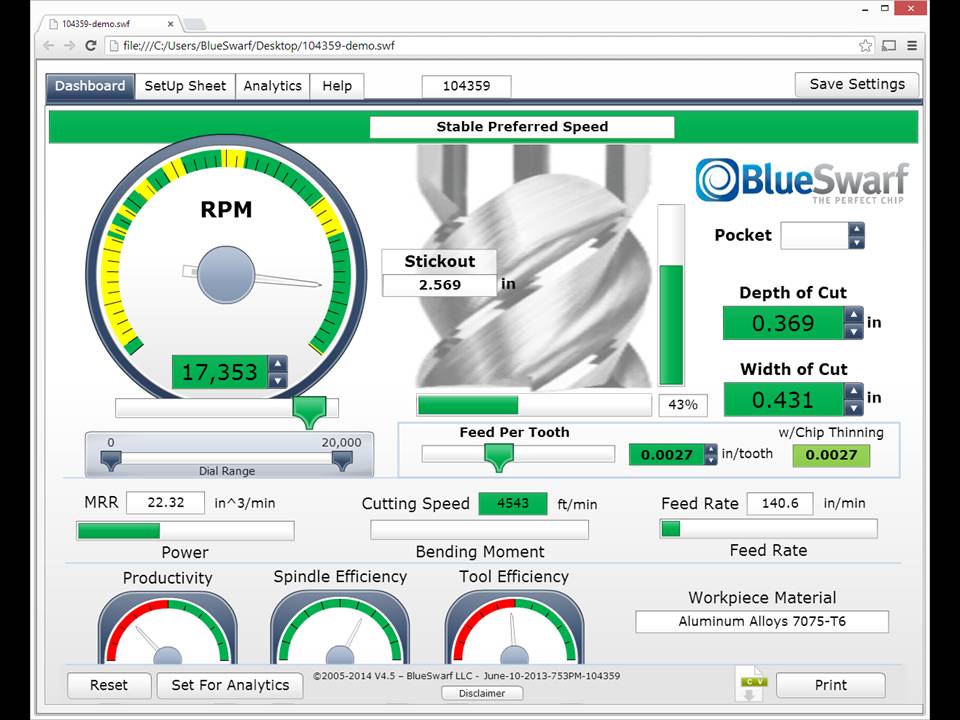
Task: Click the Bending Moment bar
Action: pyautogui.click(x=479, y=530)
